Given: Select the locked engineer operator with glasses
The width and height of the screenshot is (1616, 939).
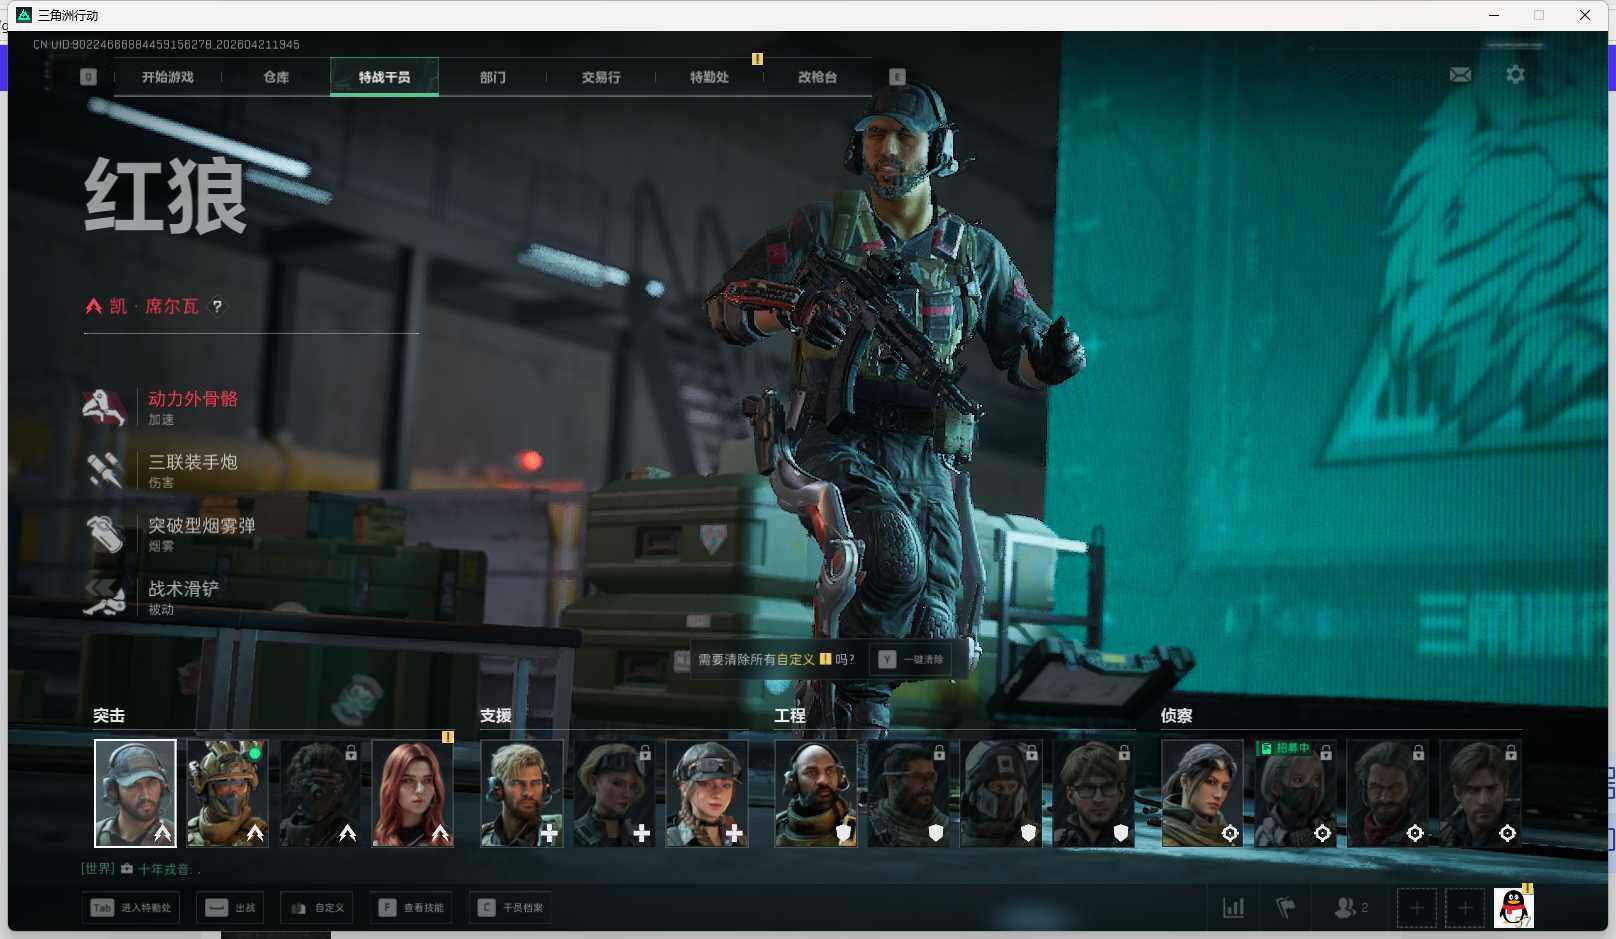Looking at the screenshot, I should (x=1093, y=794).
